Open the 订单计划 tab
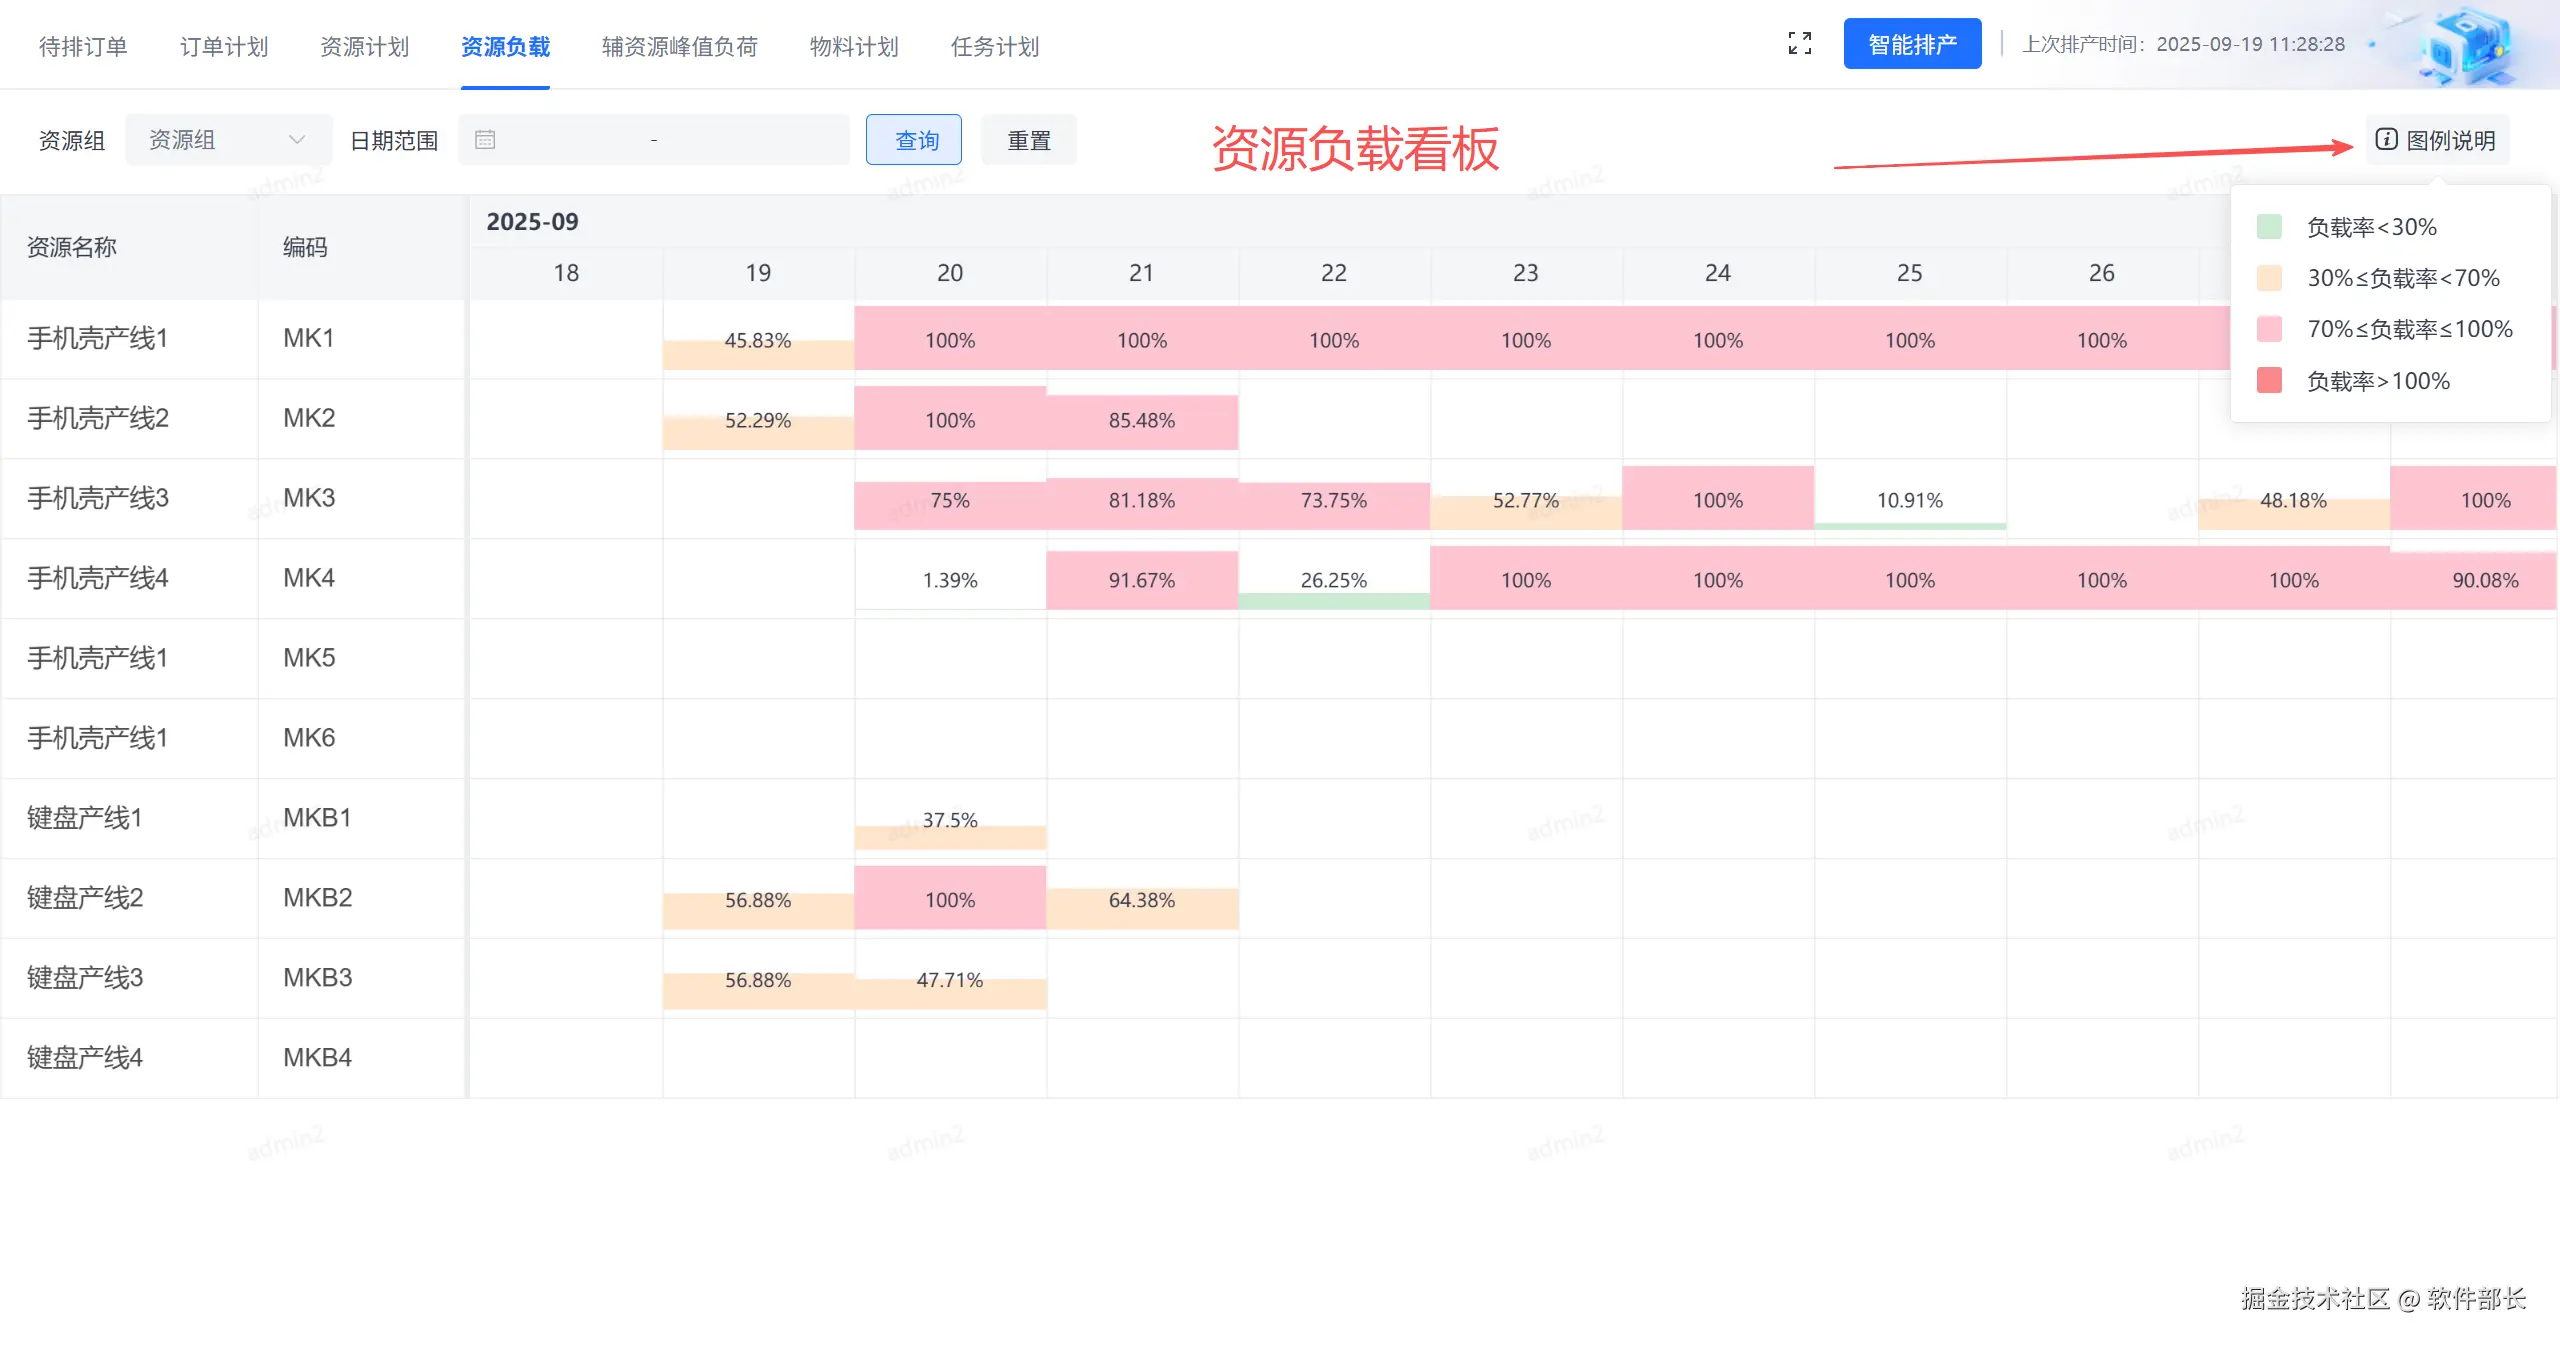Viewport: 2560px width, 1346px height. click(x=224, y=47)
